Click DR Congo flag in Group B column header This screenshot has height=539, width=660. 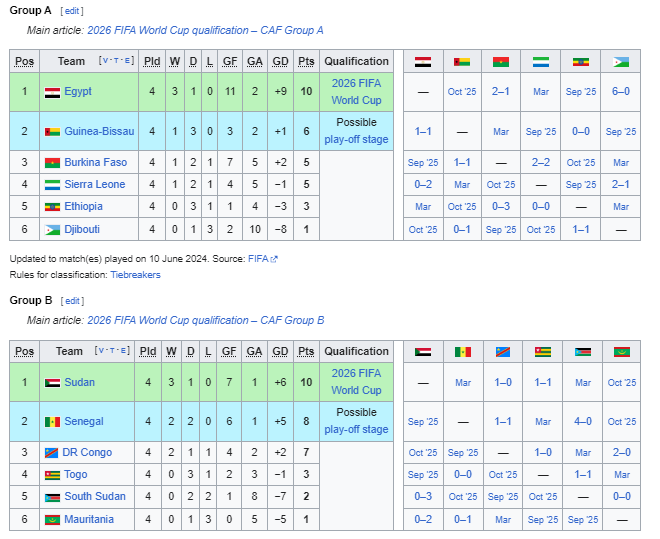[x=503, y=352]
